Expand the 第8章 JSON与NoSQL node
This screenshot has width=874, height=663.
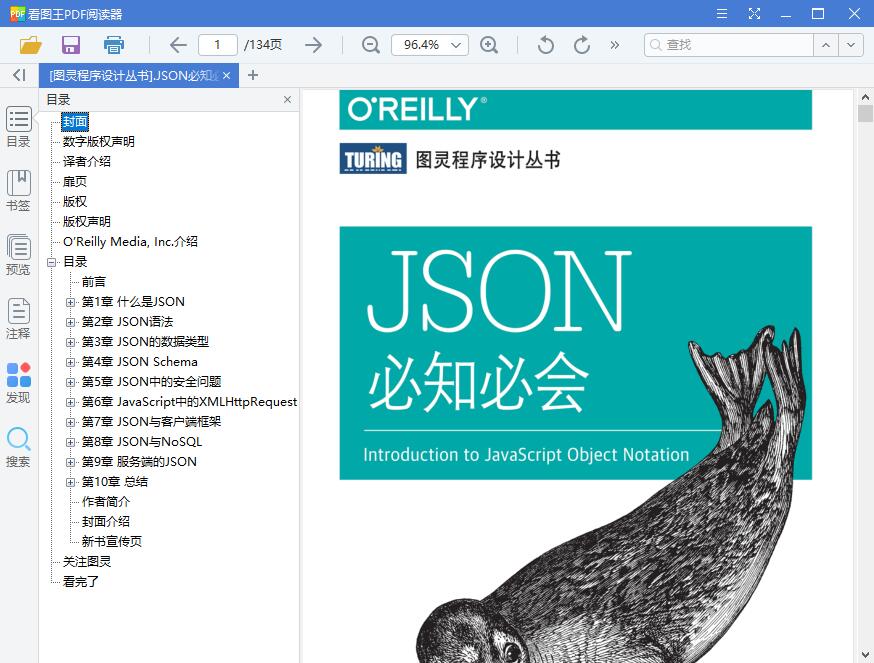(70, 442)
